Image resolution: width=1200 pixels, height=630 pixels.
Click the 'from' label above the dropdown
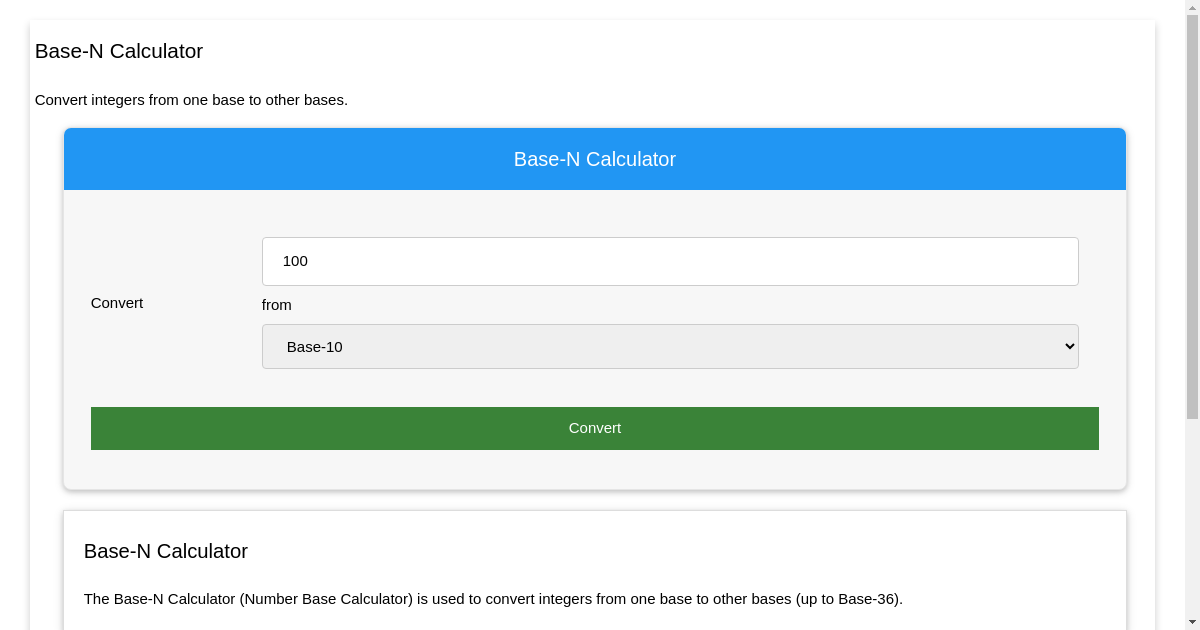[x=276, y=305]
